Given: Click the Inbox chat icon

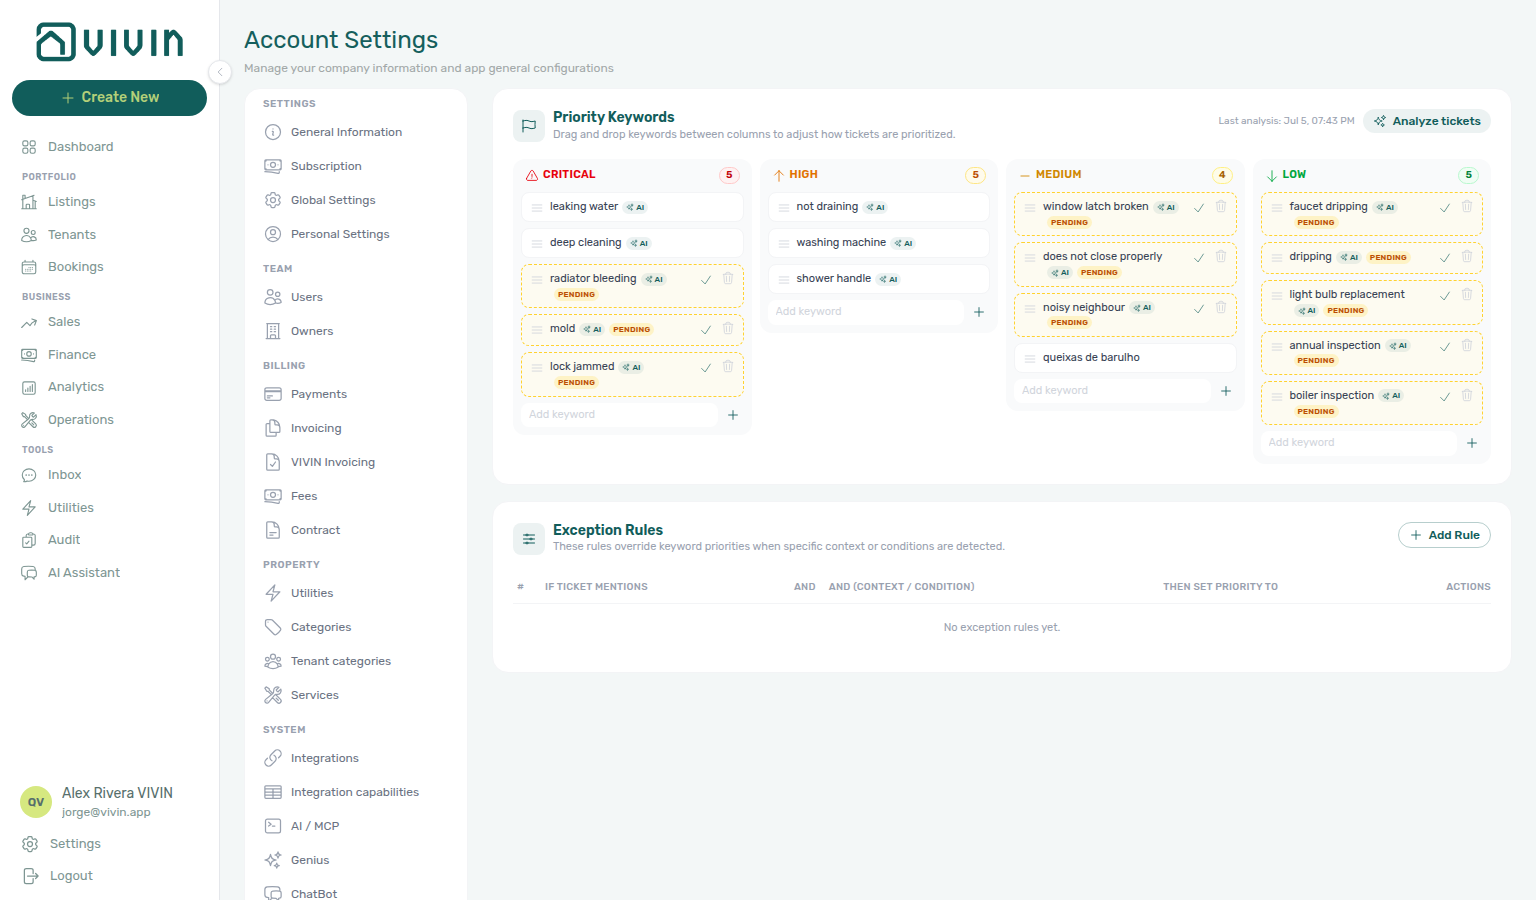Looking at the screenshot, I should [x=29, y=475].
